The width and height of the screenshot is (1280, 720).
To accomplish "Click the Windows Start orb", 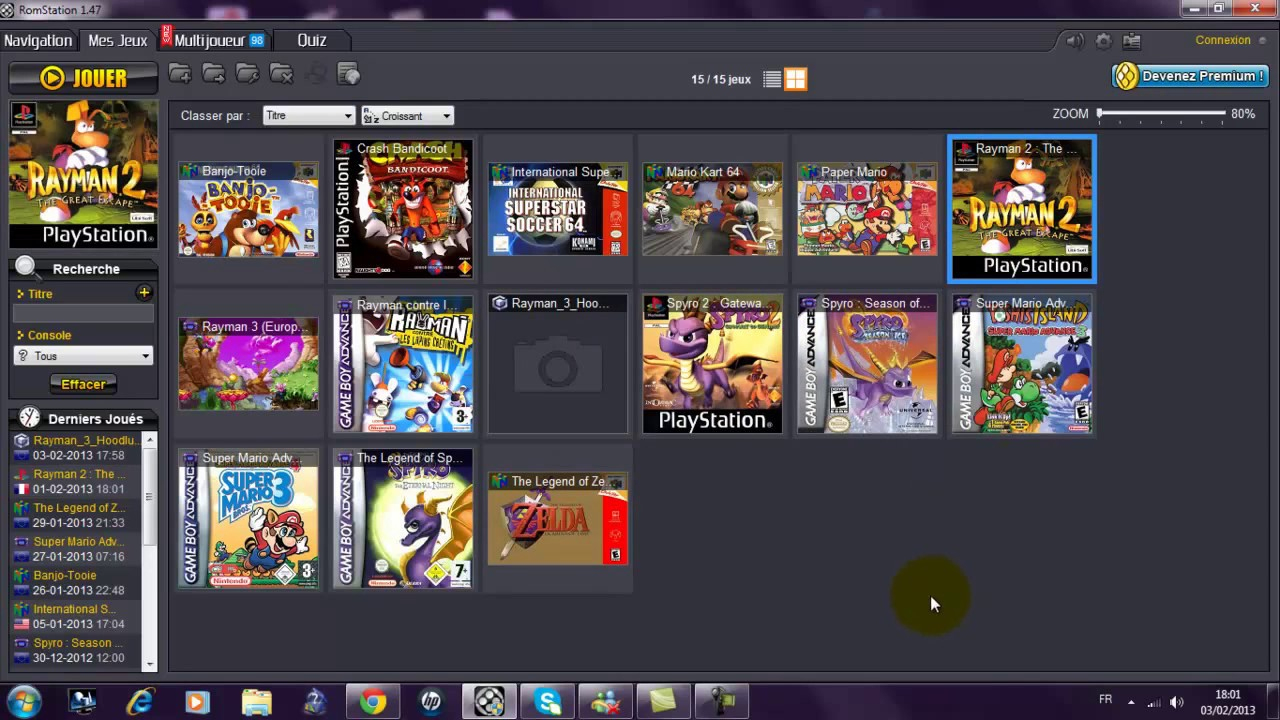I will click(x=23, y=701).
